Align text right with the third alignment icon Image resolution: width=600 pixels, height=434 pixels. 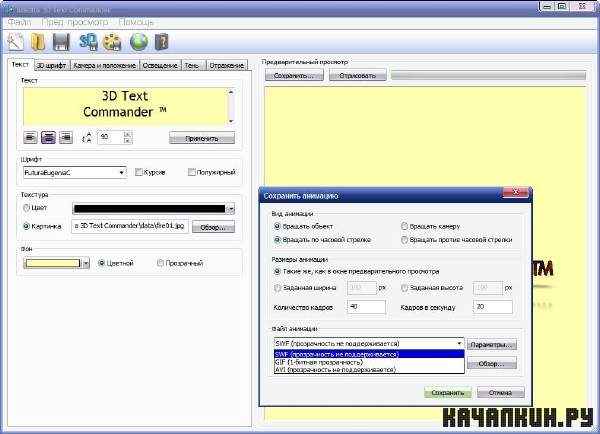66,137
